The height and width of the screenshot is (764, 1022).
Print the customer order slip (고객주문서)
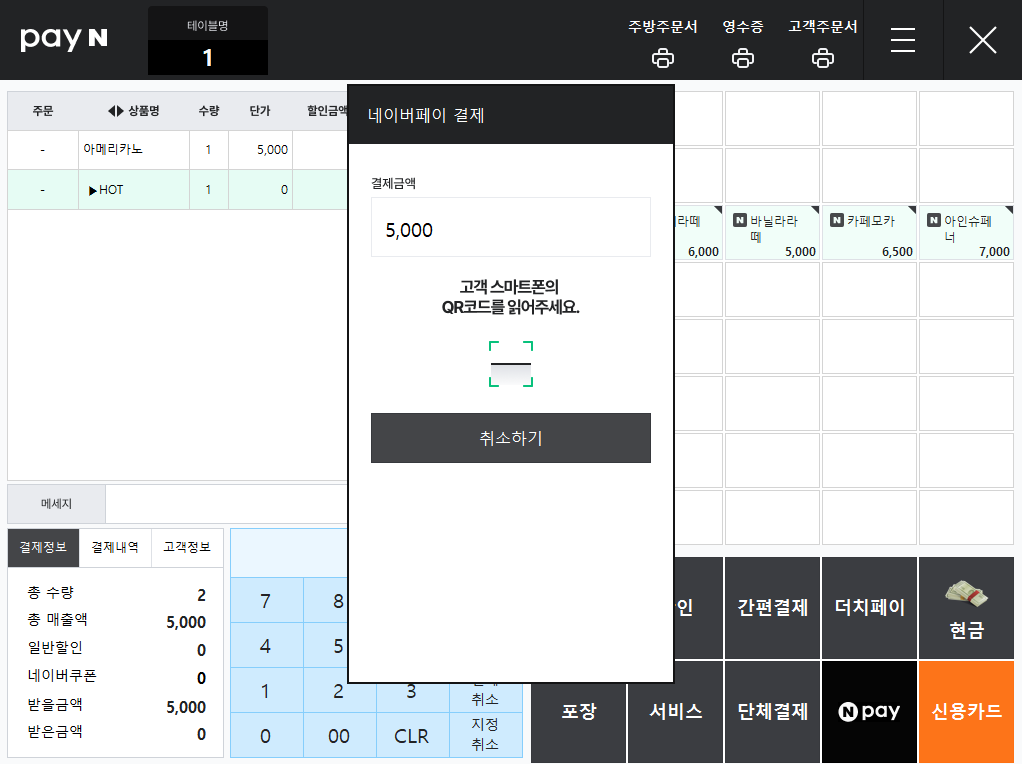[x=823, y=58]
